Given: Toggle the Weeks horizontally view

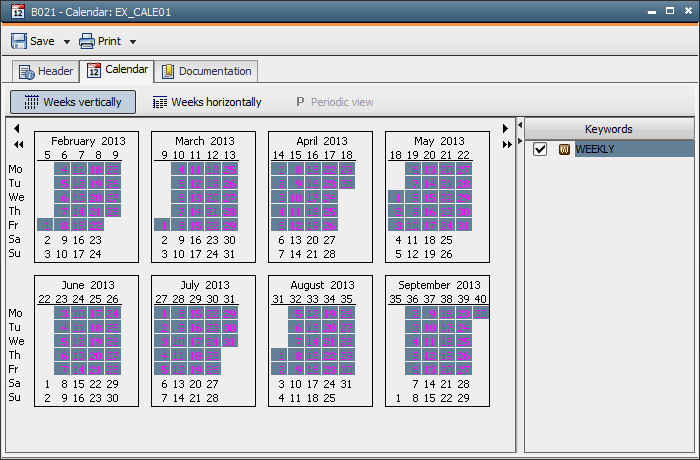Looking at the screenshot, I should coord(207,102).
